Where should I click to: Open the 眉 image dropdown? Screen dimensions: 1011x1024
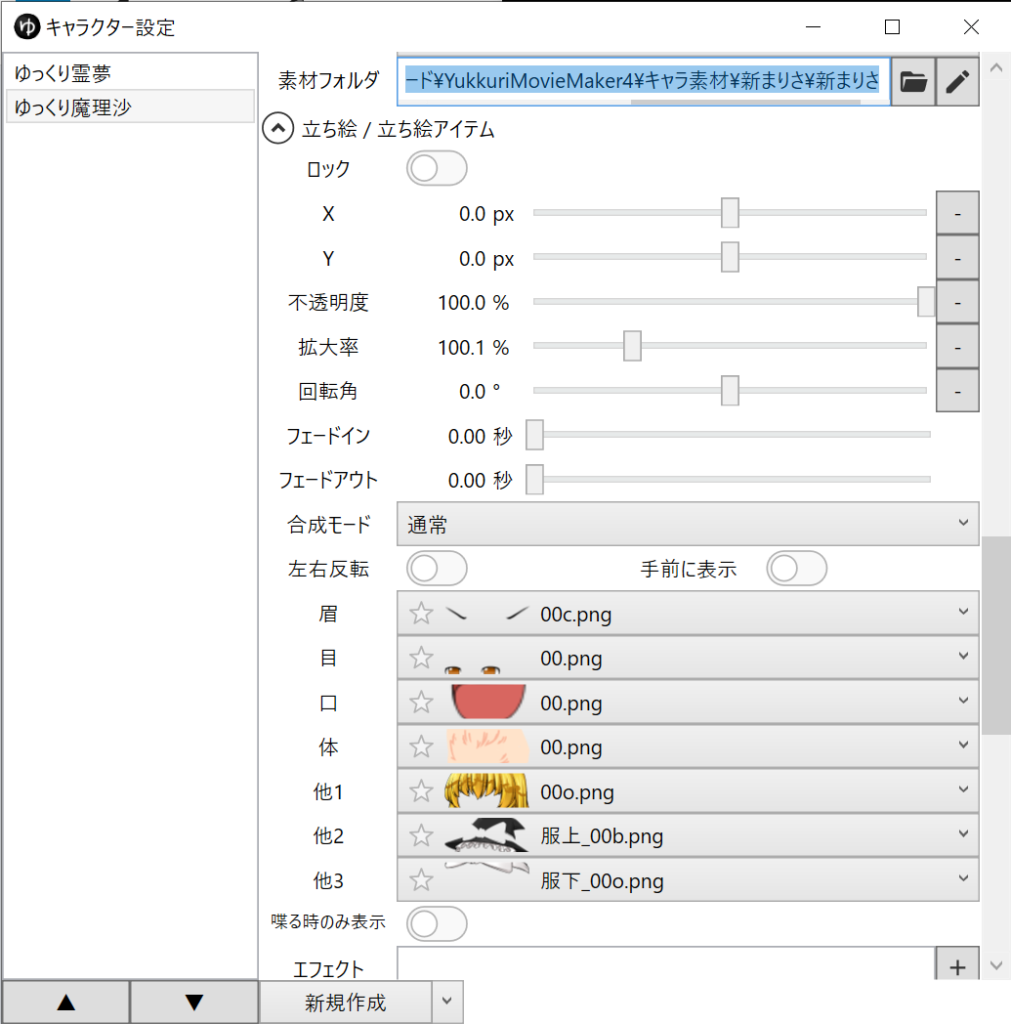pos(688,613)
